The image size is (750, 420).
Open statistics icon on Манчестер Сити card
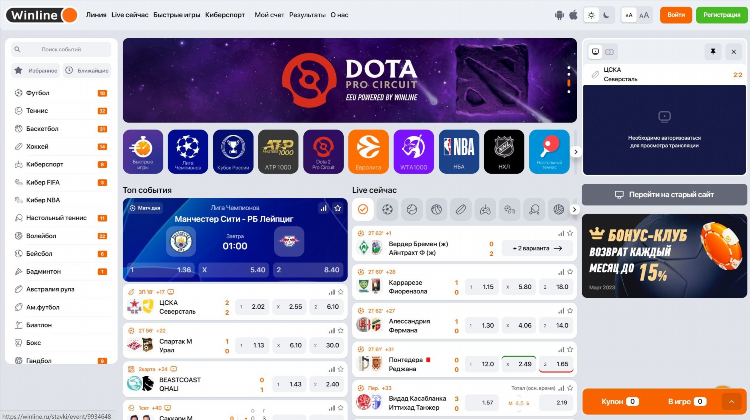[x=323, y=208]
